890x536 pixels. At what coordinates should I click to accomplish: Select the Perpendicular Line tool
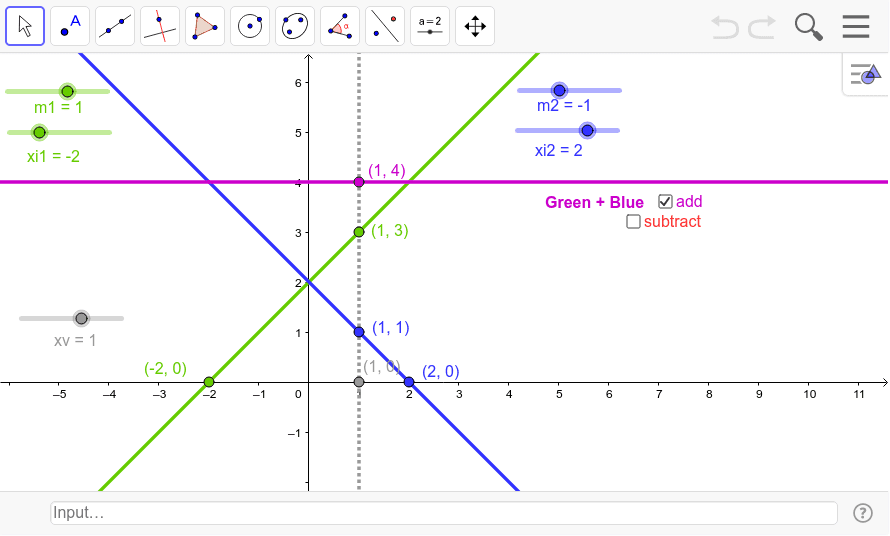pos(160,26)
